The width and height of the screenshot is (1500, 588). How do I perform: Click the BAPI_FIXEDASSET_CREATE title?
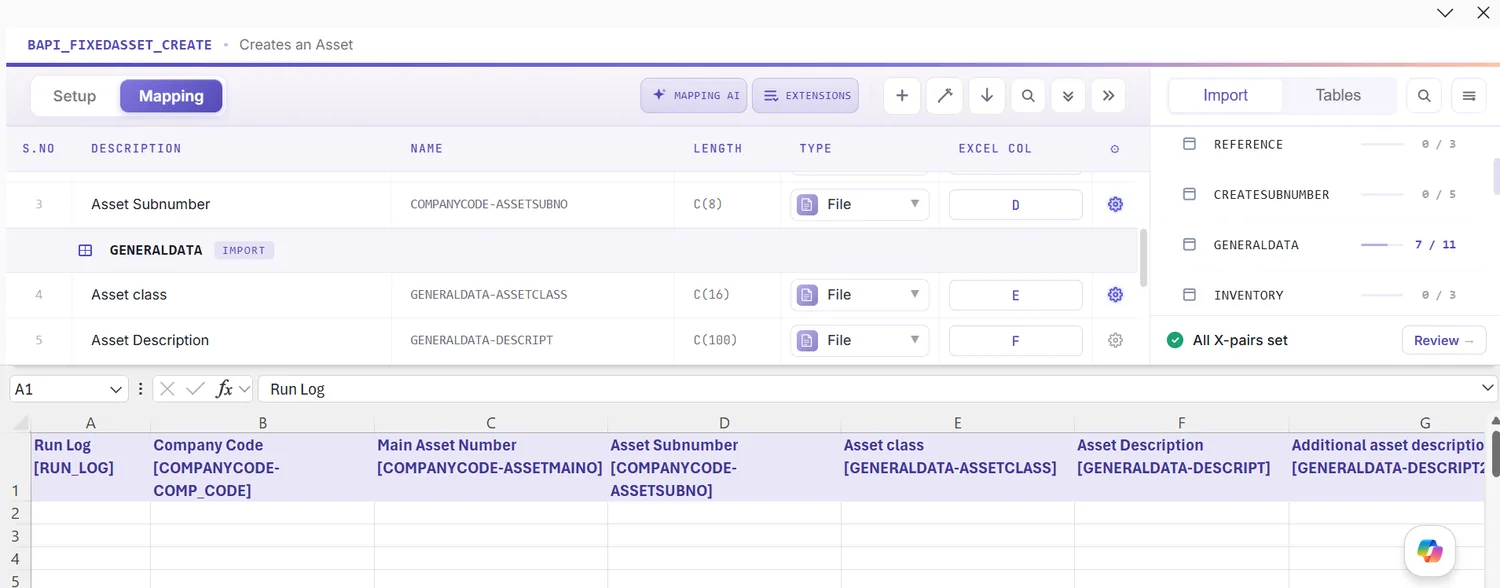[119, 45]
